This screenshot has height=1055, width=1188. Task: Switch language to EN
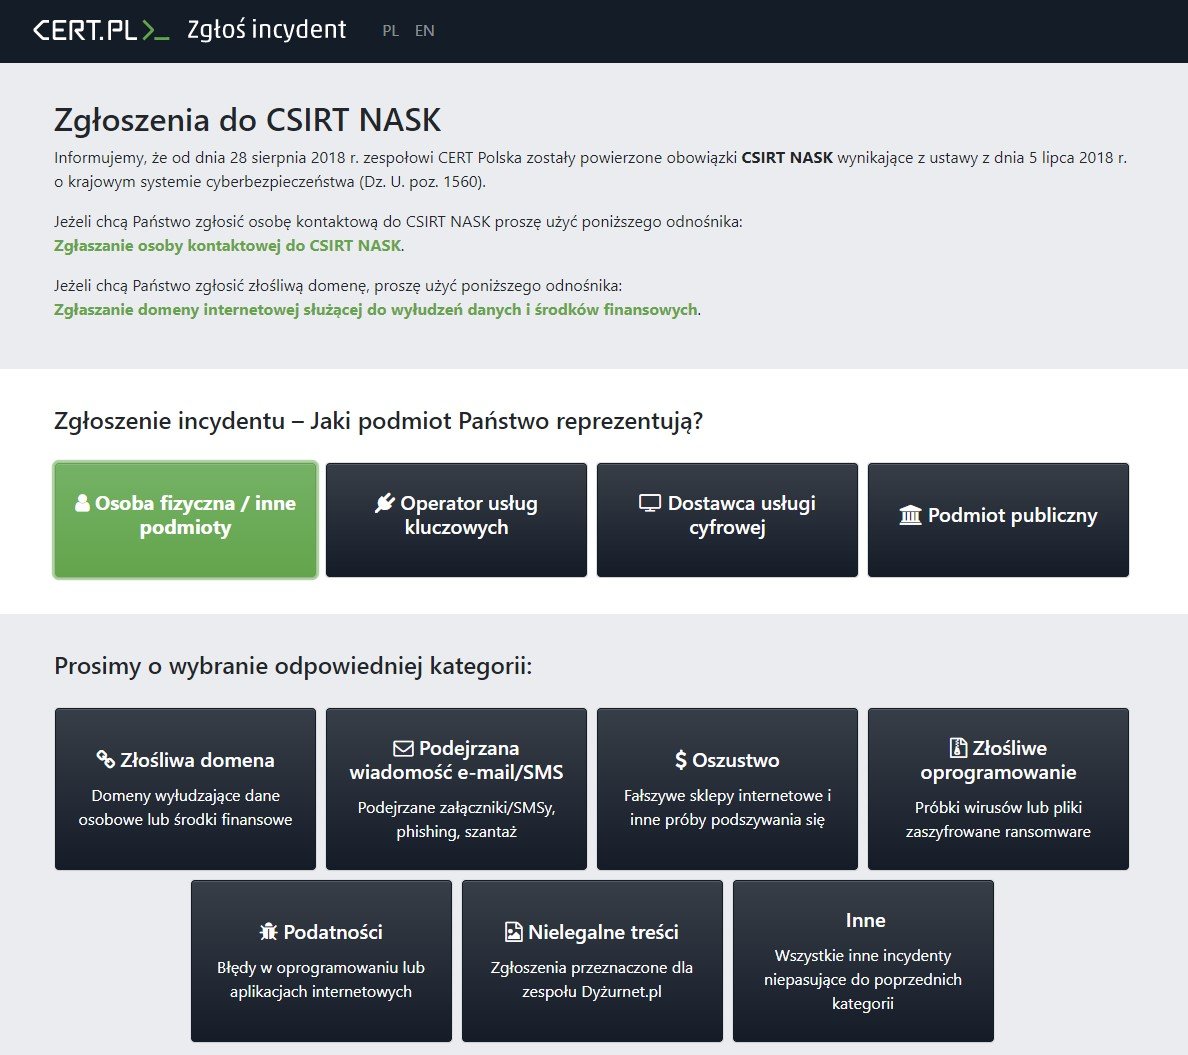click(x=424, y=30)
